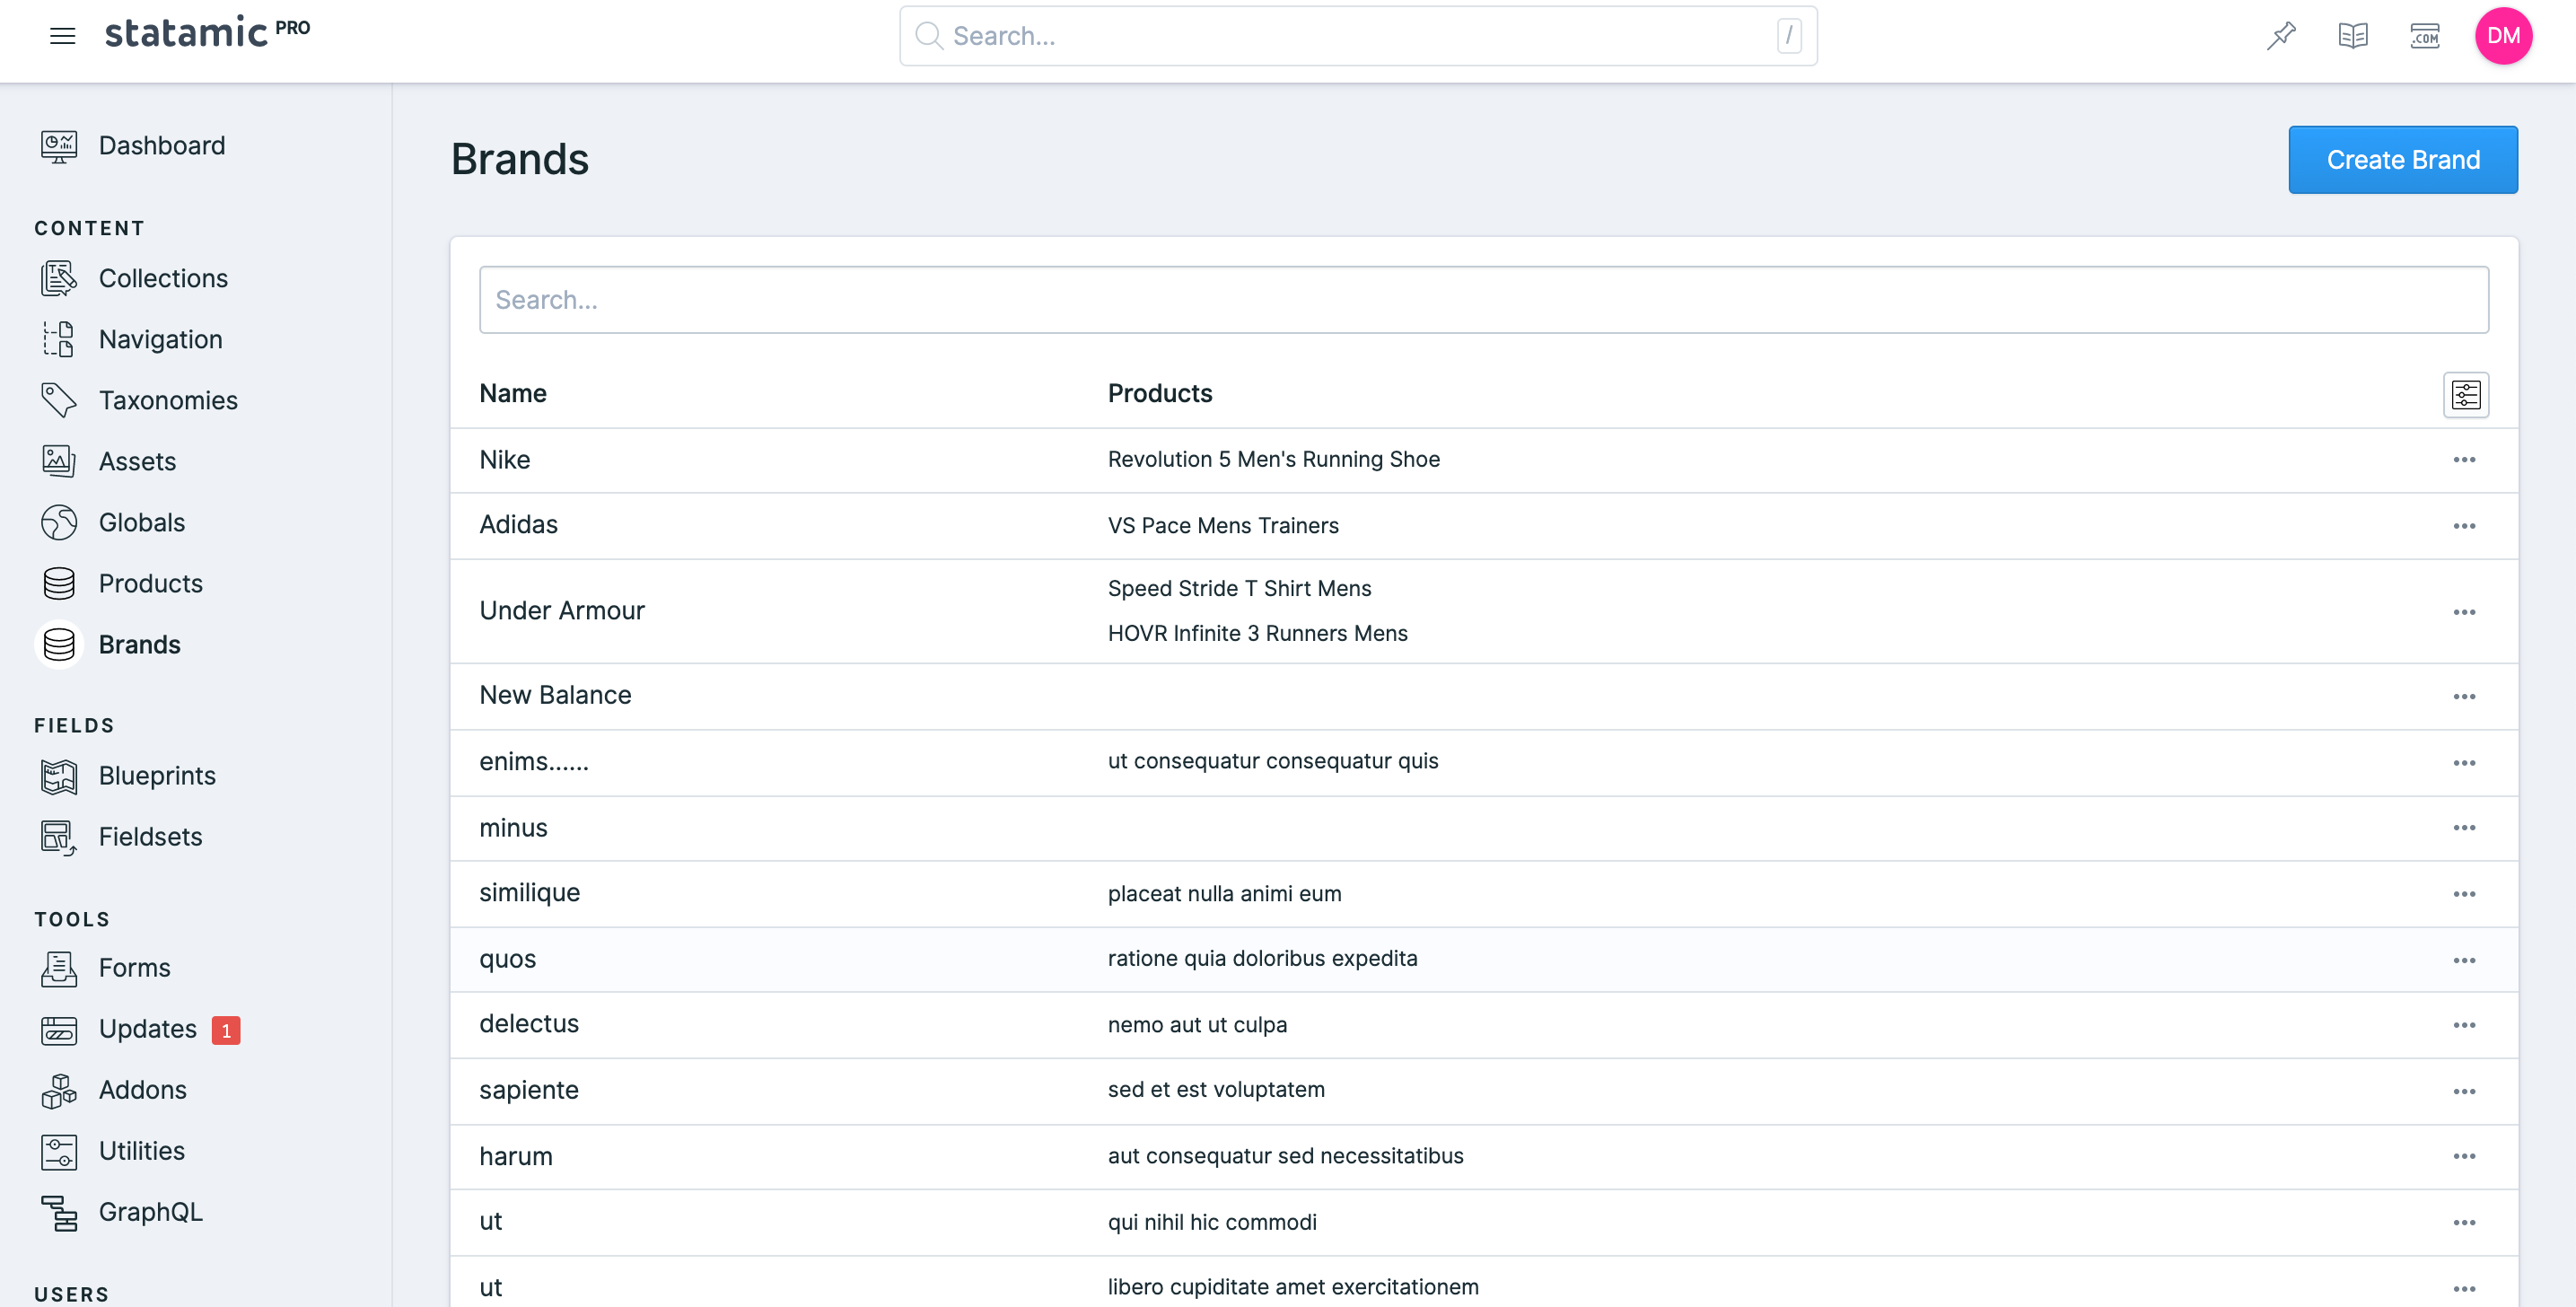2576x1307 pixels.
Task: Click the Updates sidebar icon
Action: [x=59, y=1030]
